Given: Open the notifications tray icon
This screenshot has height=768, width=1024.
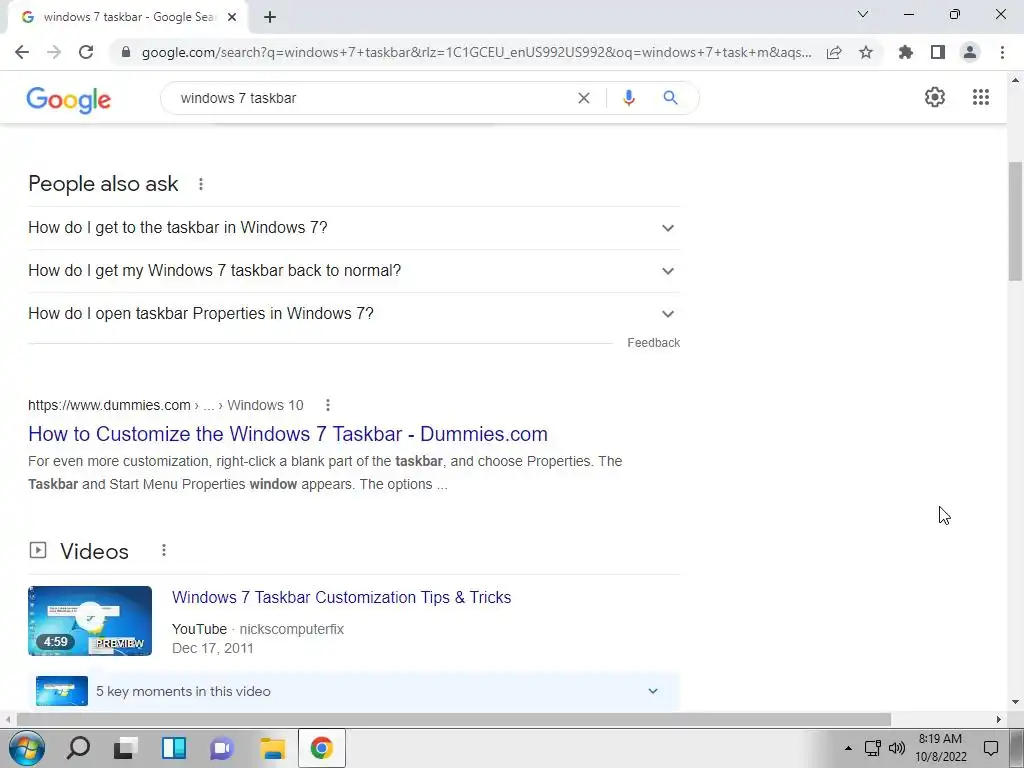Looking at the screenshot, I should [x=991, y=748].
